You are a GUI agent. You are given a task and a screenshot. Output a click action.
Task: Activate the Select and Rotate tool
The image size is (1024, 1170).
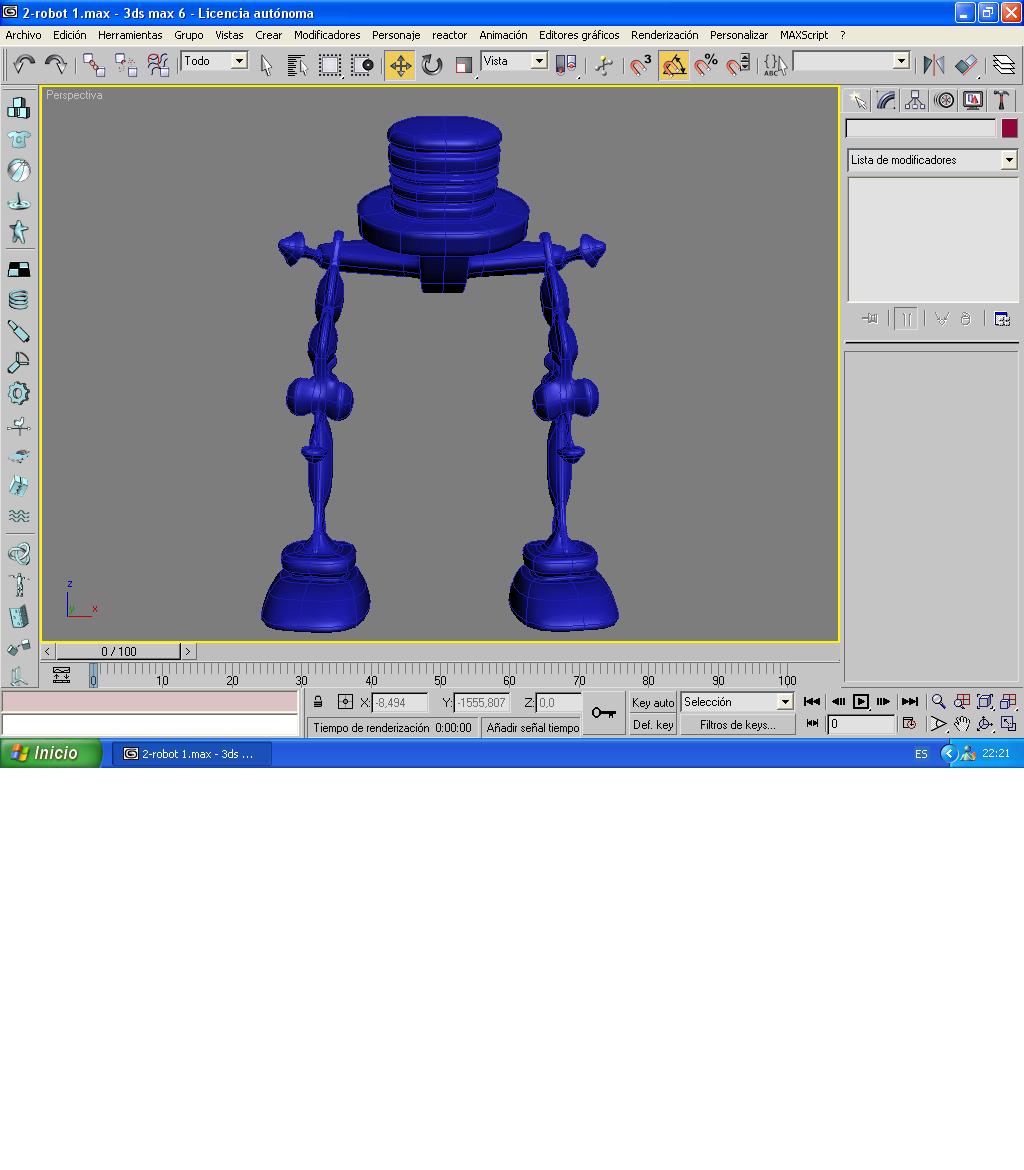431,65
